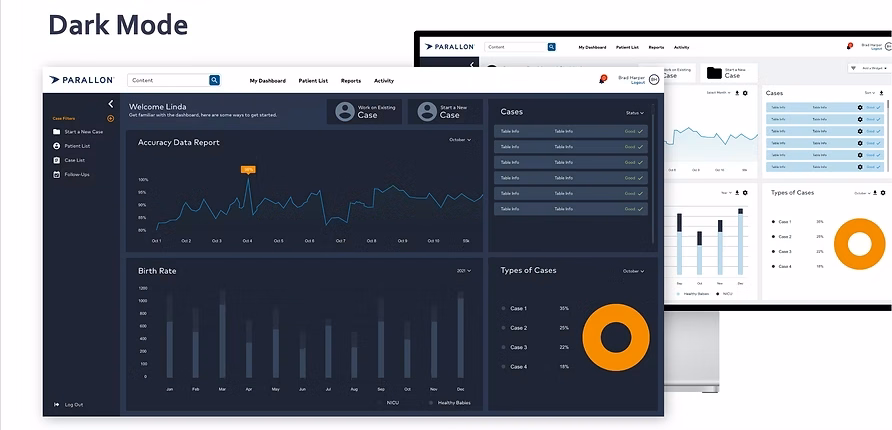The width and height of the screenshot is (892, 430).
Task: Click the Parallon logo in light monitor dashboard
Action: coord(449,47)
